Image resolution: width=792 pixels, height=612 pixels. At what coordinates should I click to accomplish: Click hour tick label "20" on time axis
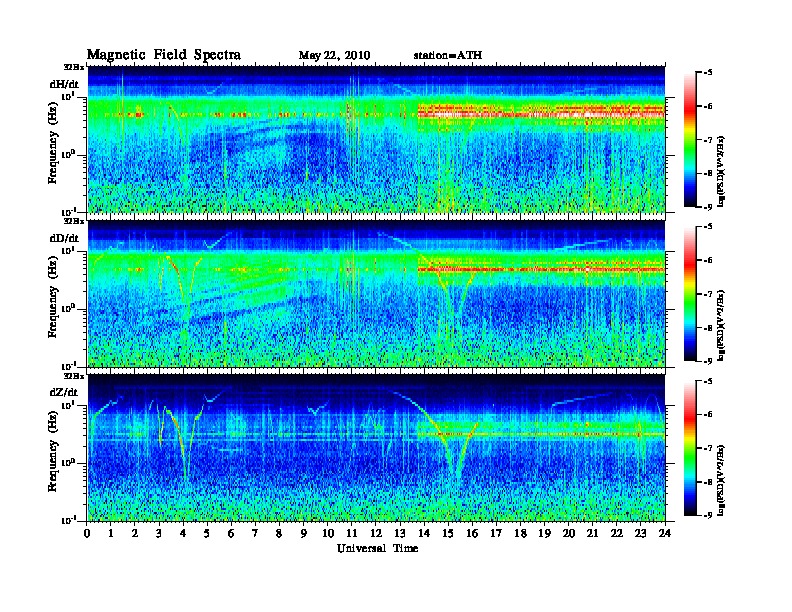coord(568,533)
